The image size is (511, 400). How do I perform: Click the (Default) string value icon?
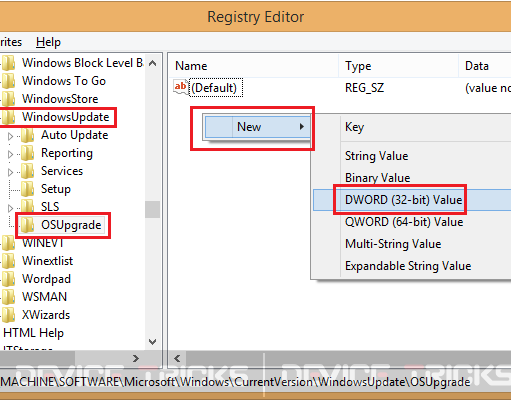[181, 88]
